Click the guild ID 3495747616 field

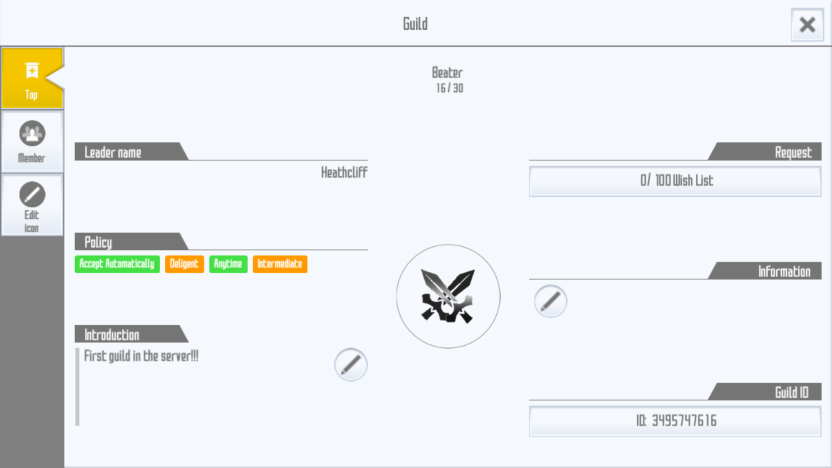tap(675, 421)
